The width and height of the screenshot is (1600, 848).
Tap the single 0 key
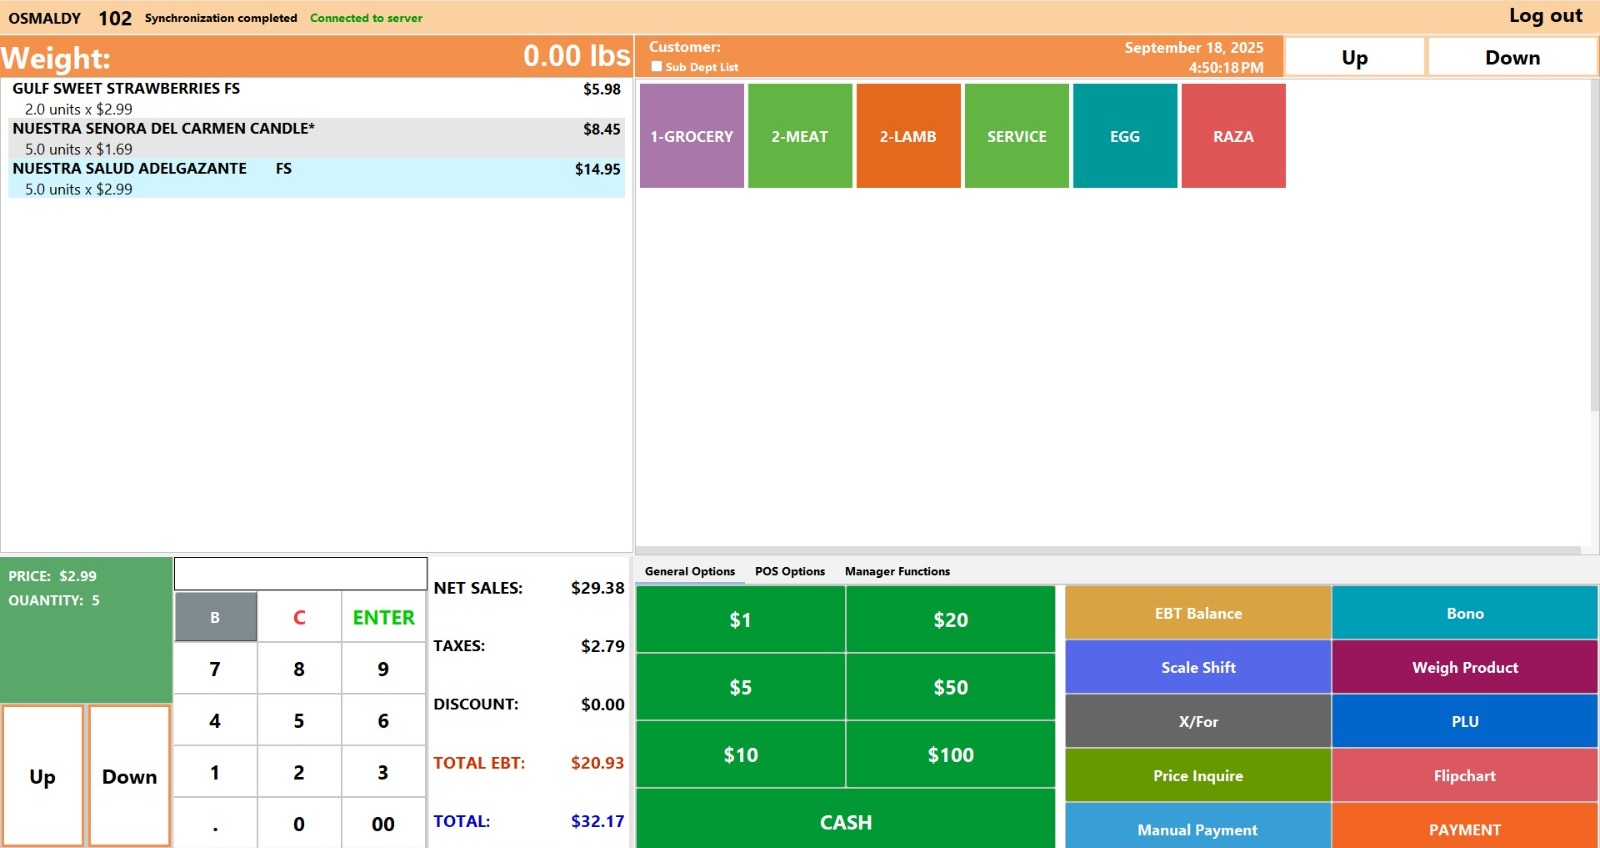(x=299, y=824)
